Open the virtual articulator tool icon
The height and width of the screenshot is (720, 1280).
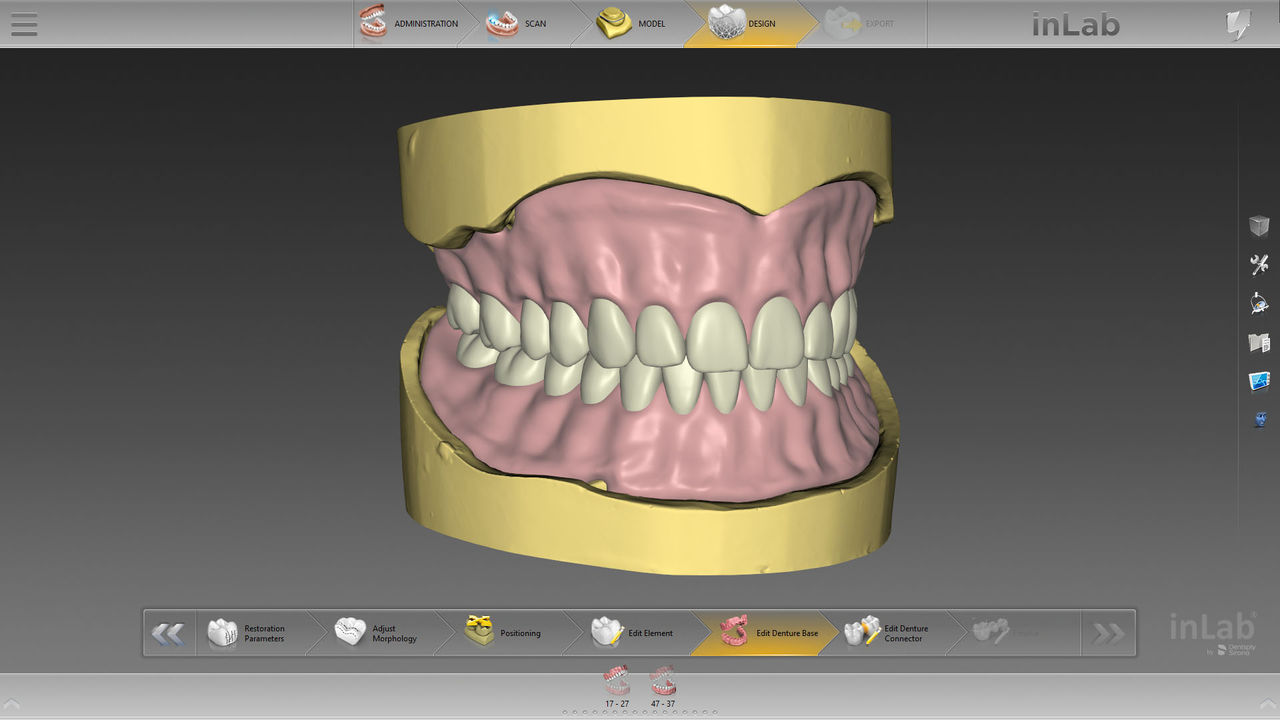1257,304
